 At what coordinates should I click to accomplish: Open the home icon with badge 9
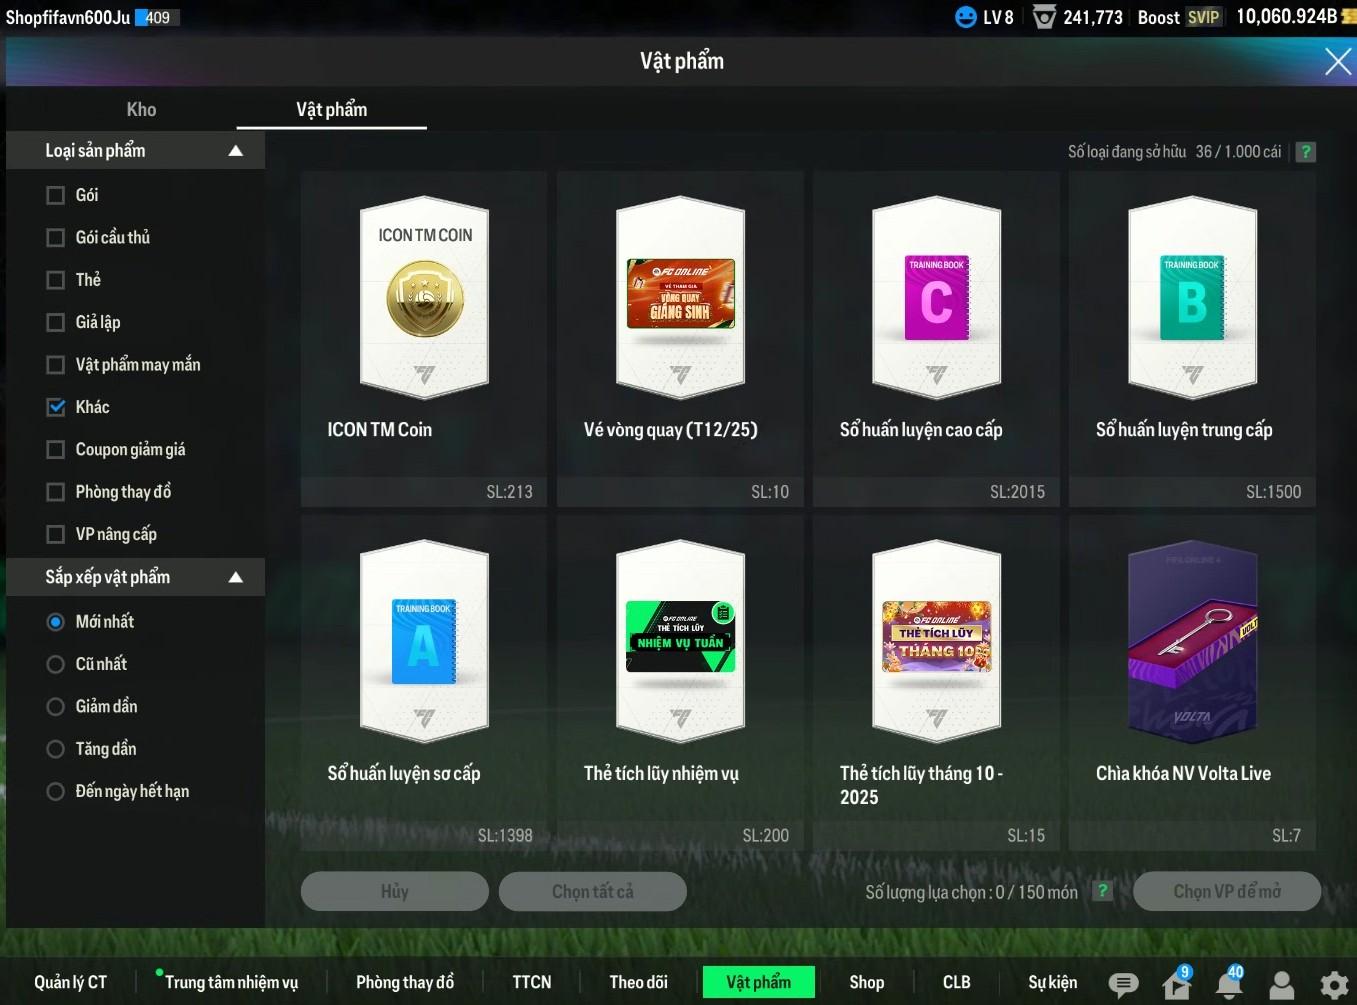[1177, 984]
